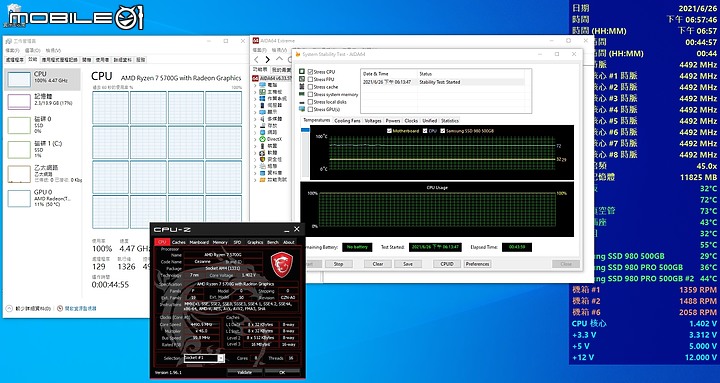Screen dimensions: 720x383
Task: Open the Socket #1 selection dropdown in CPU-Z
Action: [x=221, y=358]
